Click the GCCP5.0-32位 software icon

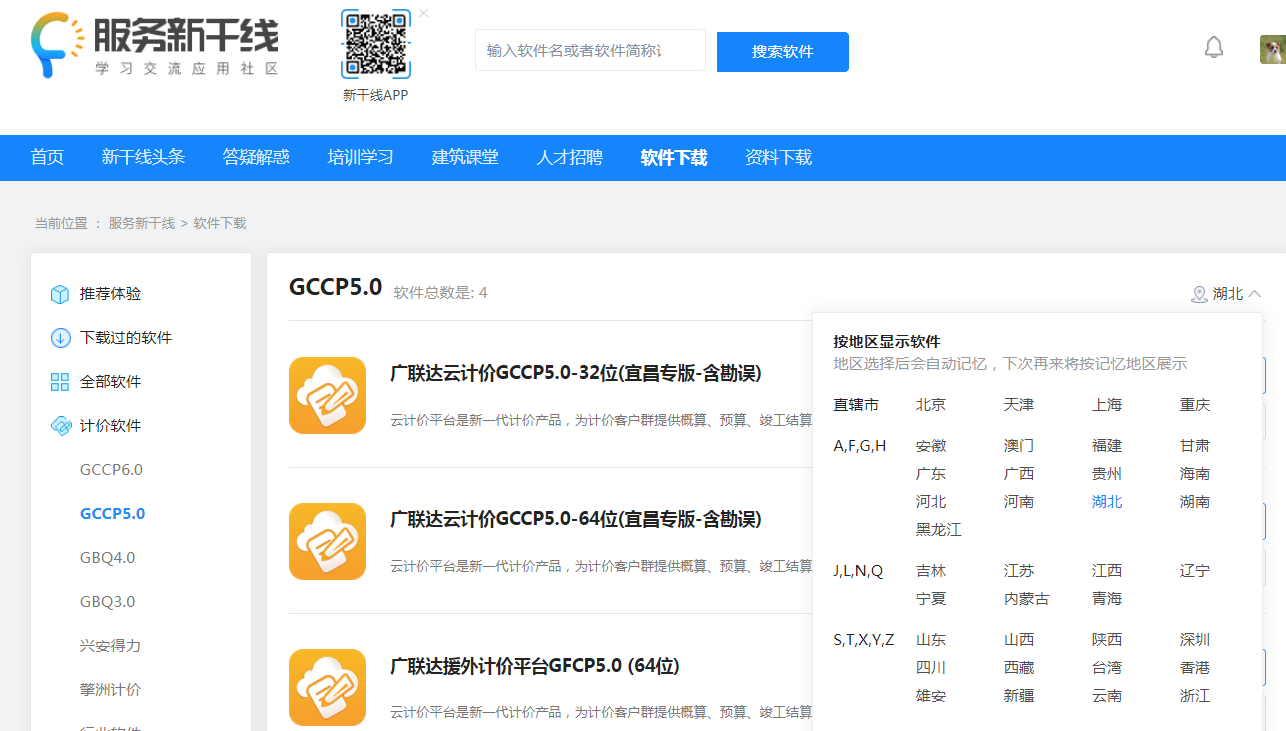[x=327, y=395]
